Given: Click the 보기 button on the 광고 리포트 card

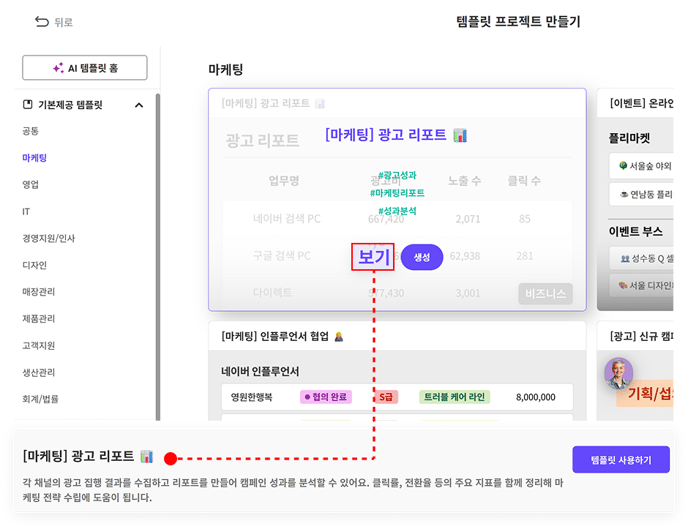Looking at the screenshot, I should (373, 257).
